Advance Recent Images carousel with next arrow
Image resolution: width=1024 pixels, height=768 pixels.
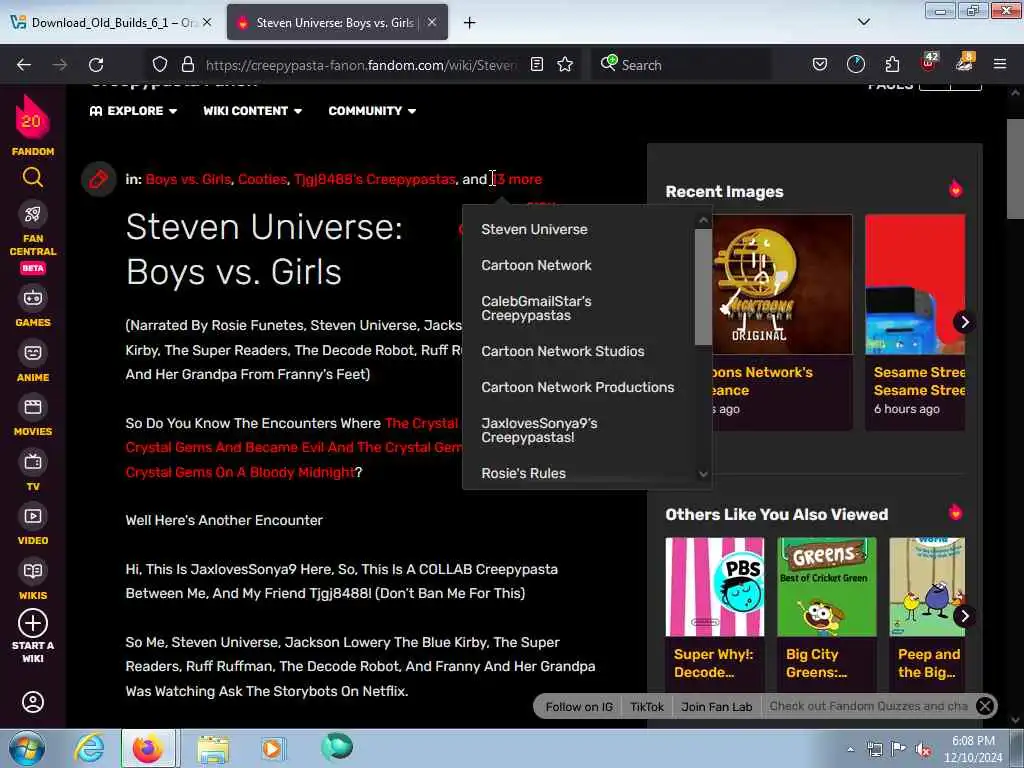[964, 322]
